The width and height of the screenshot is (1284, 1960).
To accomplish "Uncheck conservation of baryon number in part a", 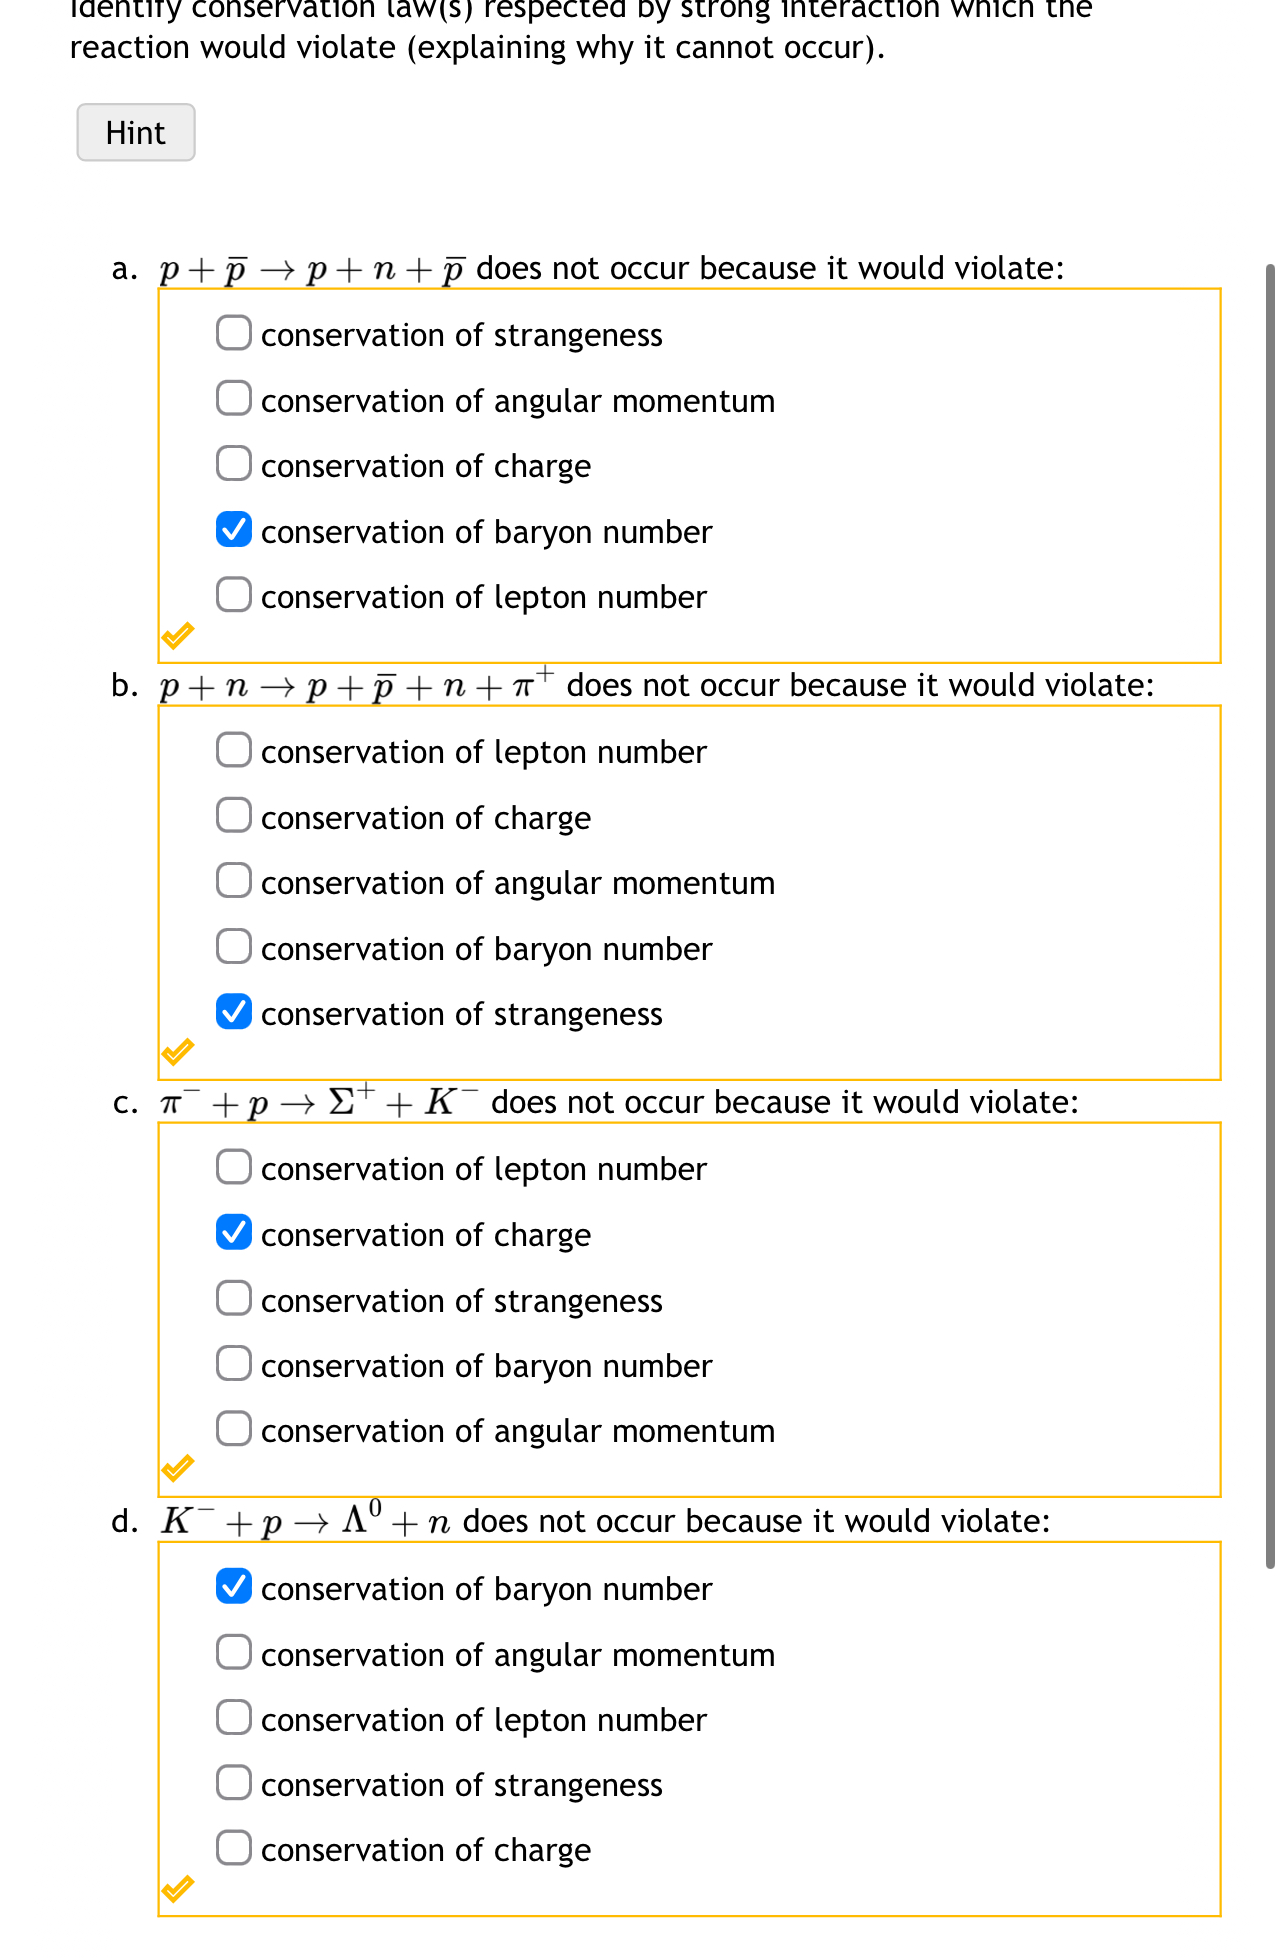I will click(233, 529).
